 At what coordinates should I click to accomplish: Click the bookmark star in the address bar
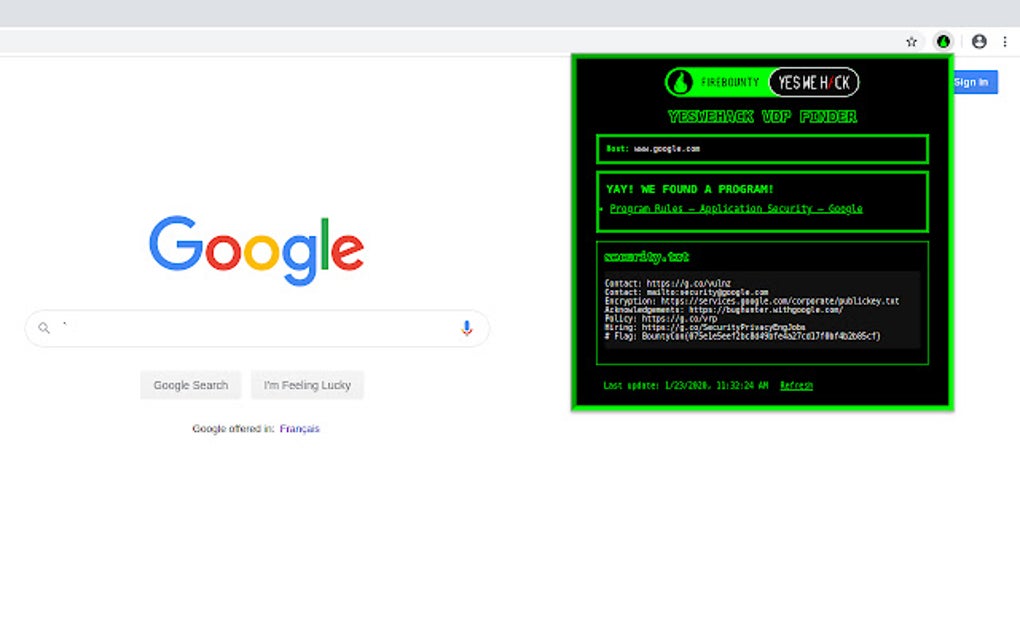[x=911, y=41]
